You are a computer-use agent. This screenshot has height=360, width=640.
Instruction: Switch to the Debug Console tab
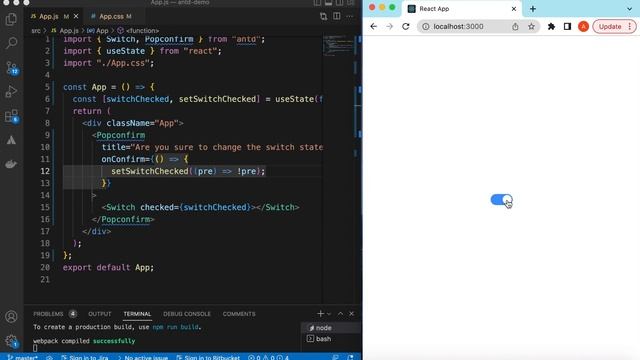(x=187, y=314)
